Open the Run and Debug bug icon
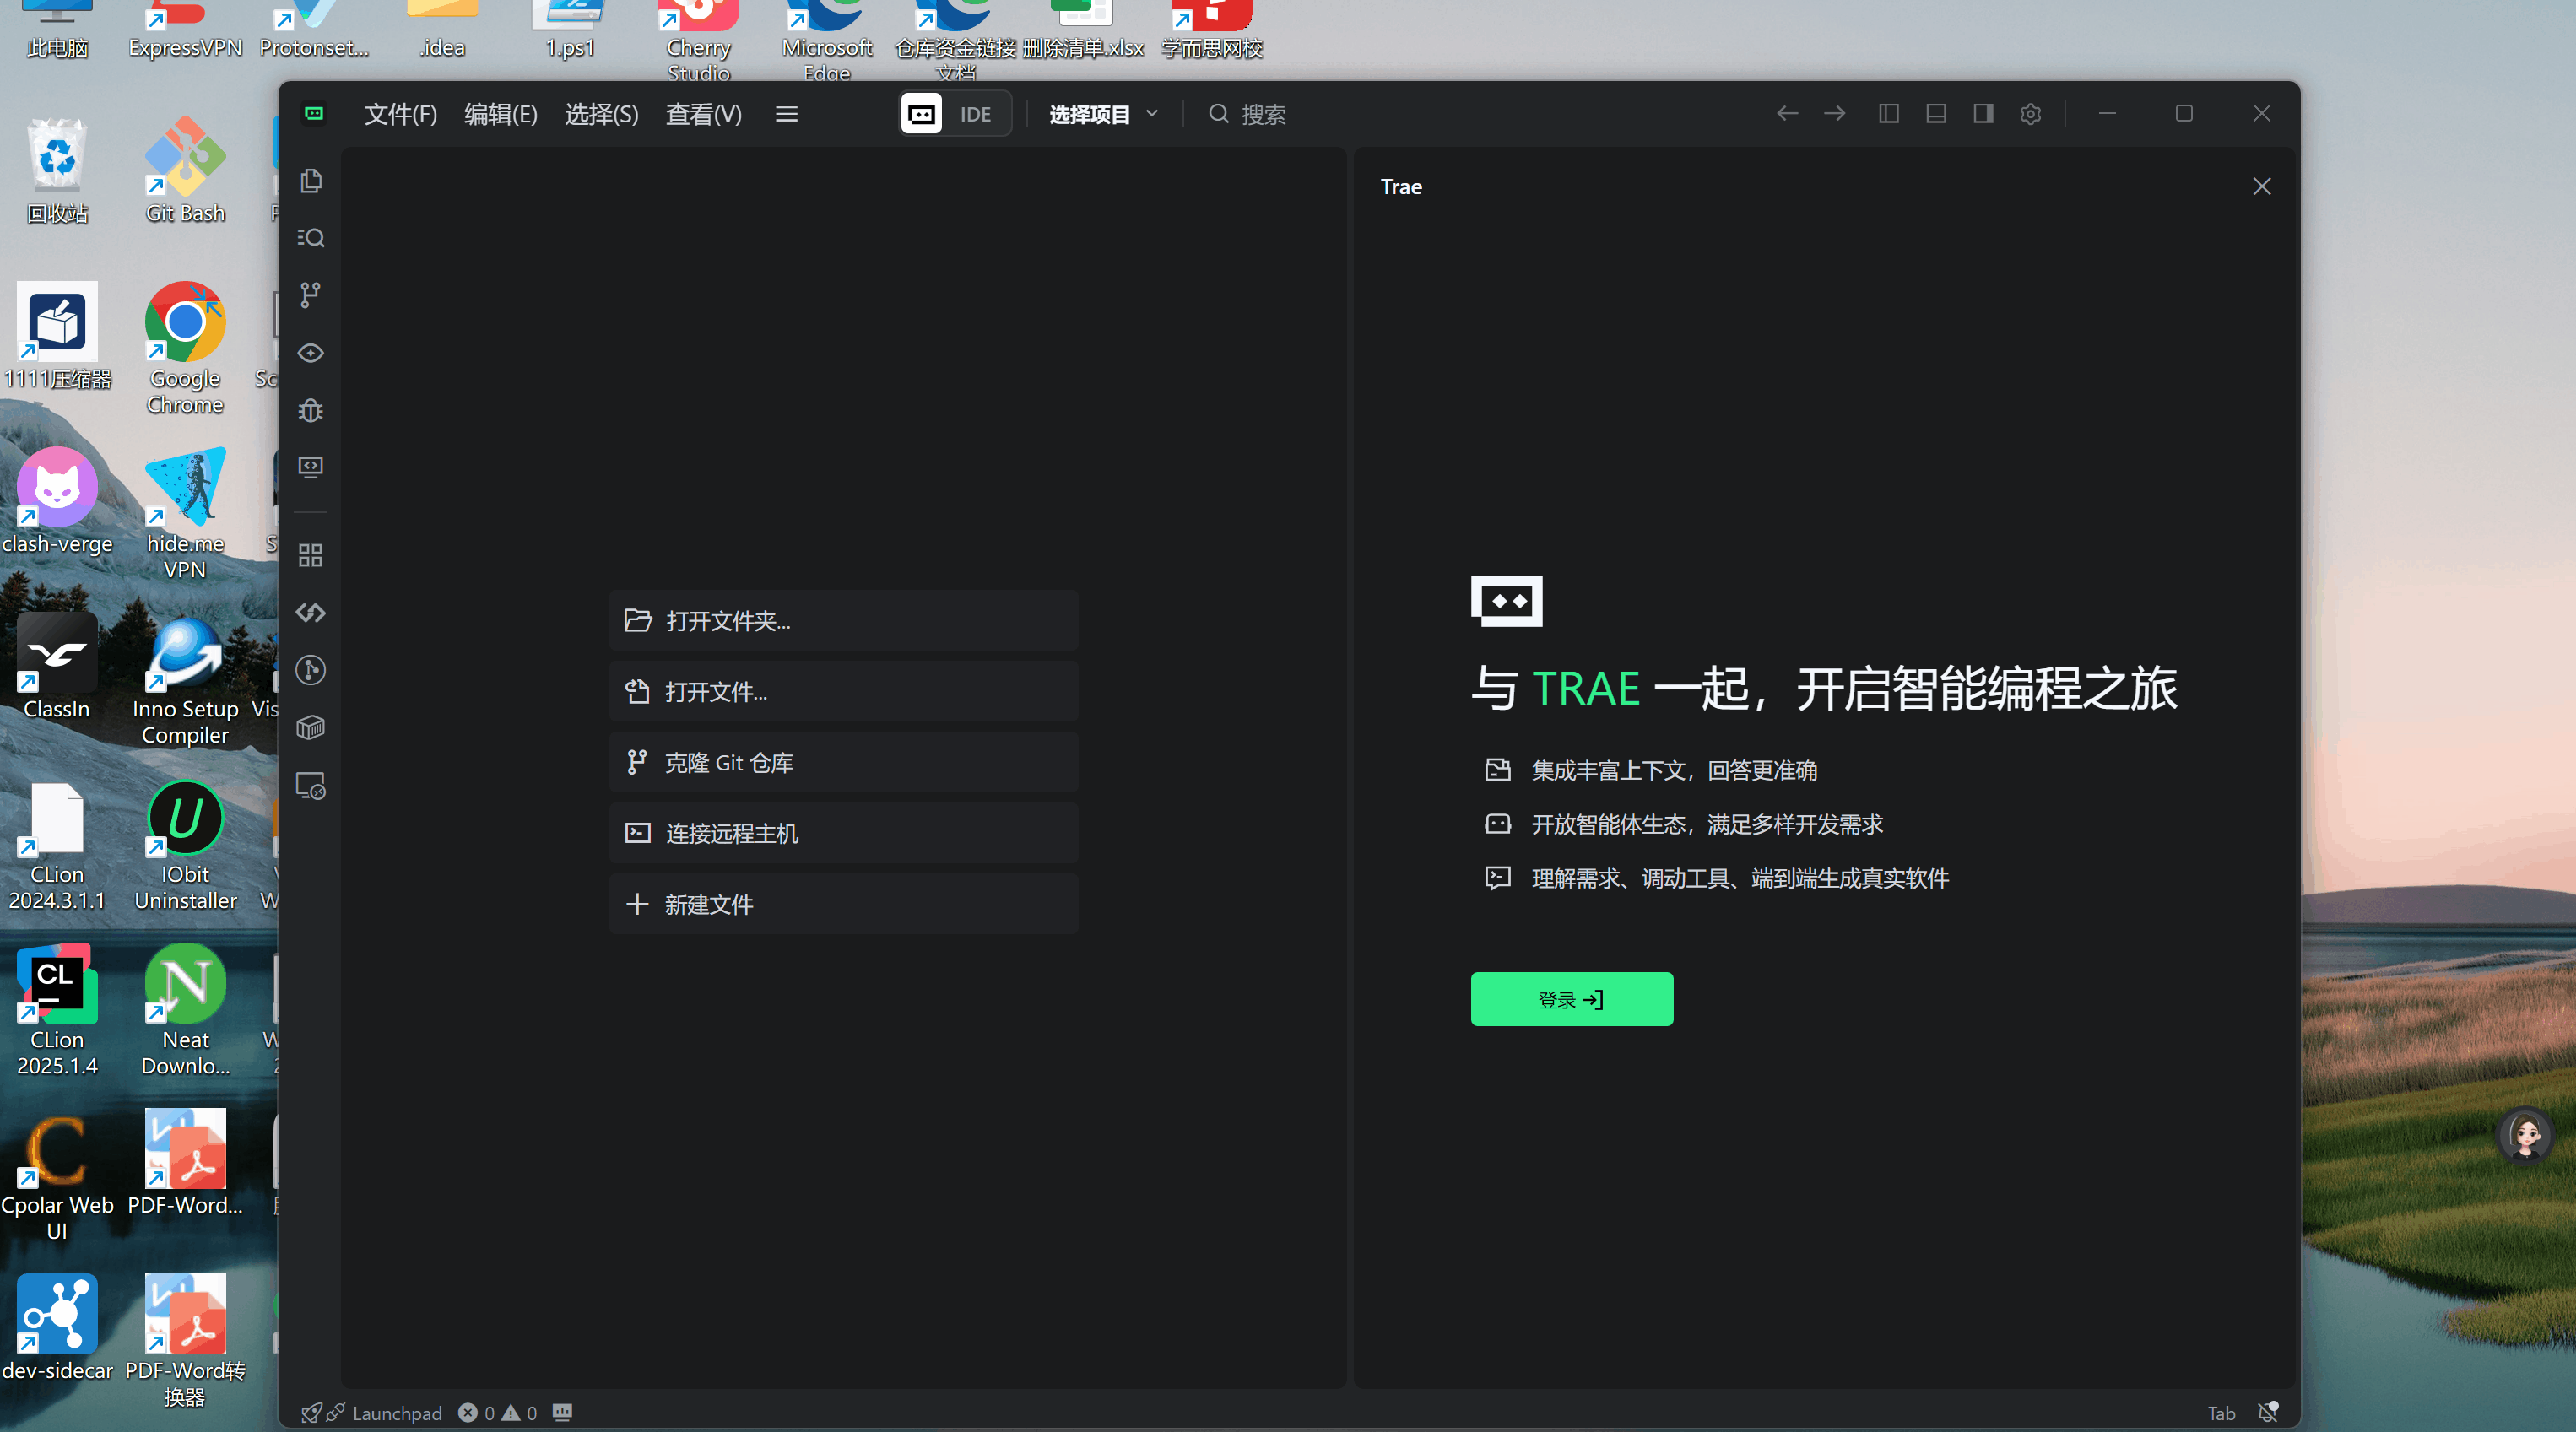Screen dimensions: 2576x1432 [x=311, y=410]
